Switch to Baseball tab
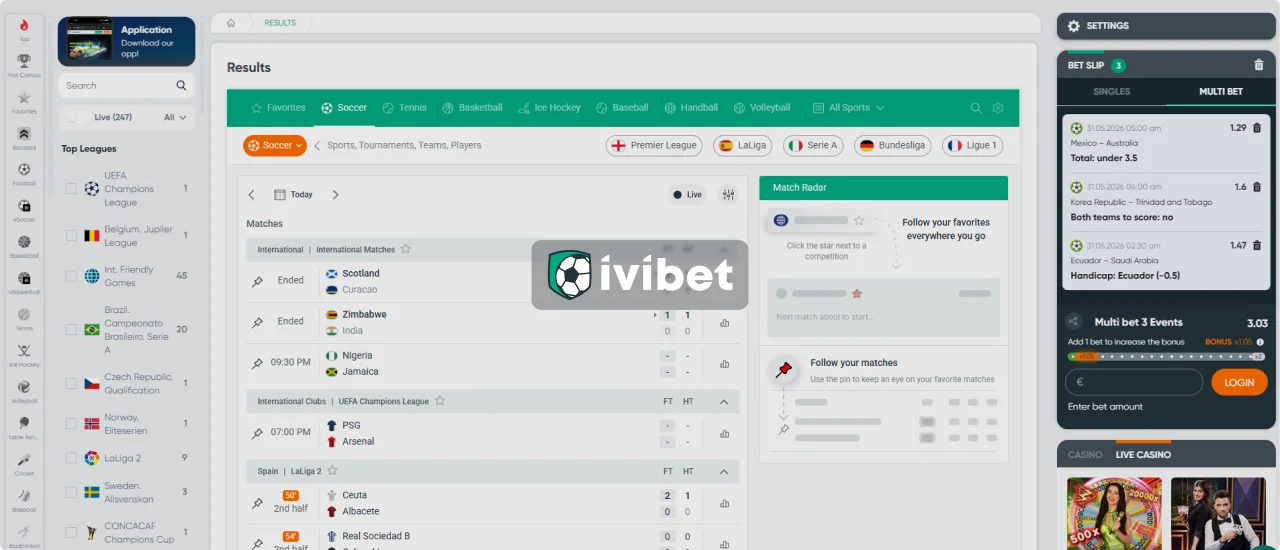 (622, 108)
